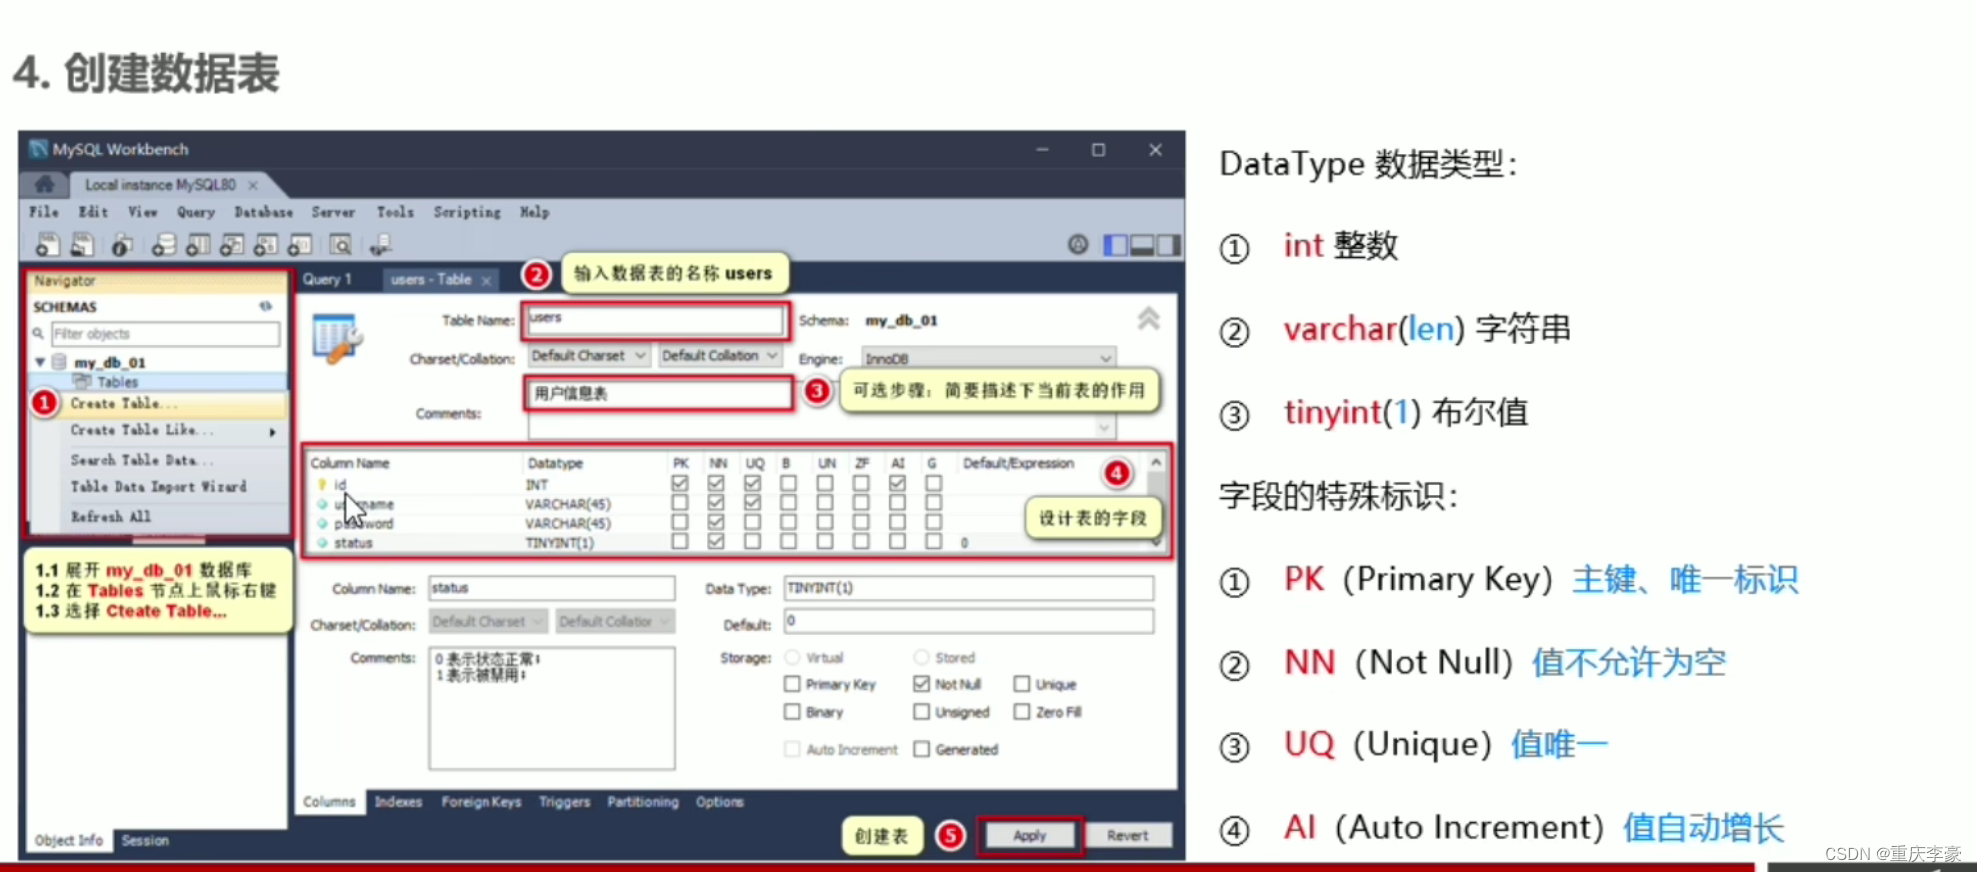
Task: Click the my_db_01 database icon
Action: point(59,361)
